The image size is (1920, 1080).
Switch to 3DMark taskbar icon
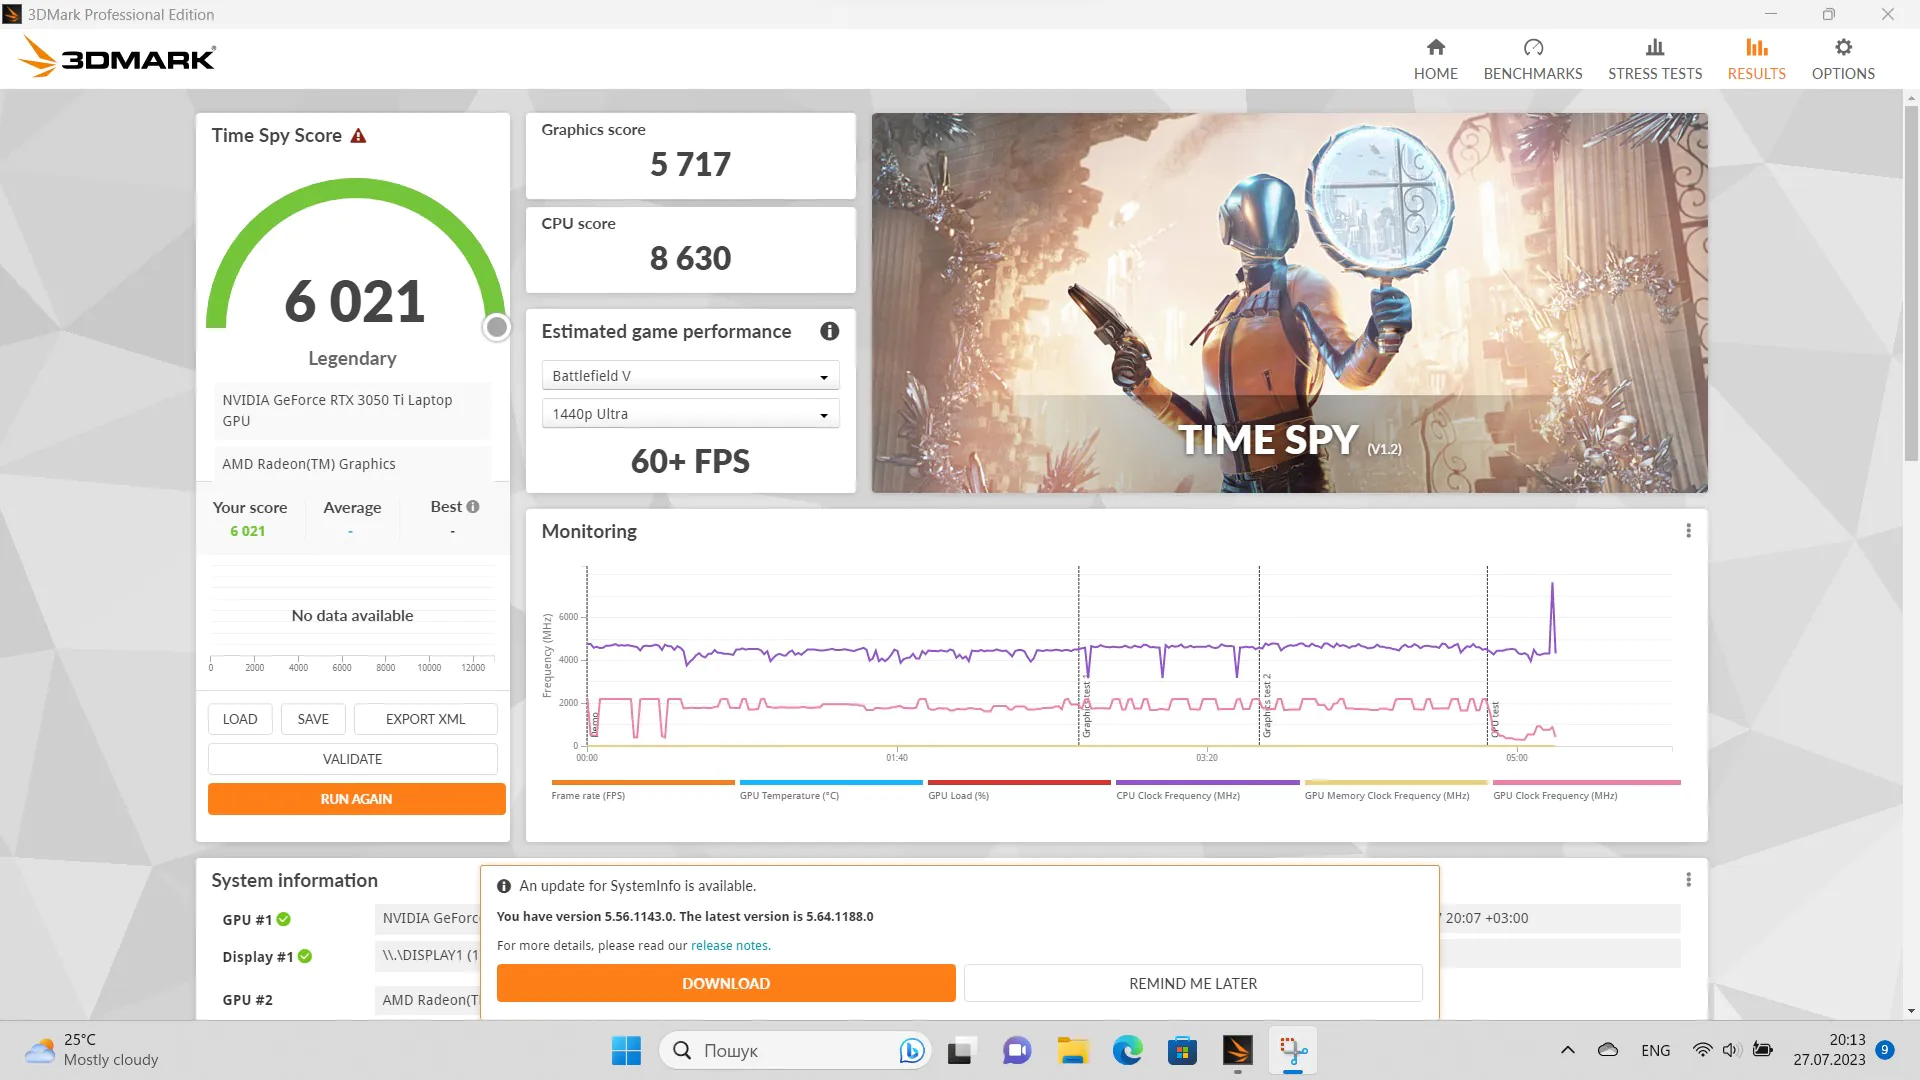click(x=1237, y=1051)
